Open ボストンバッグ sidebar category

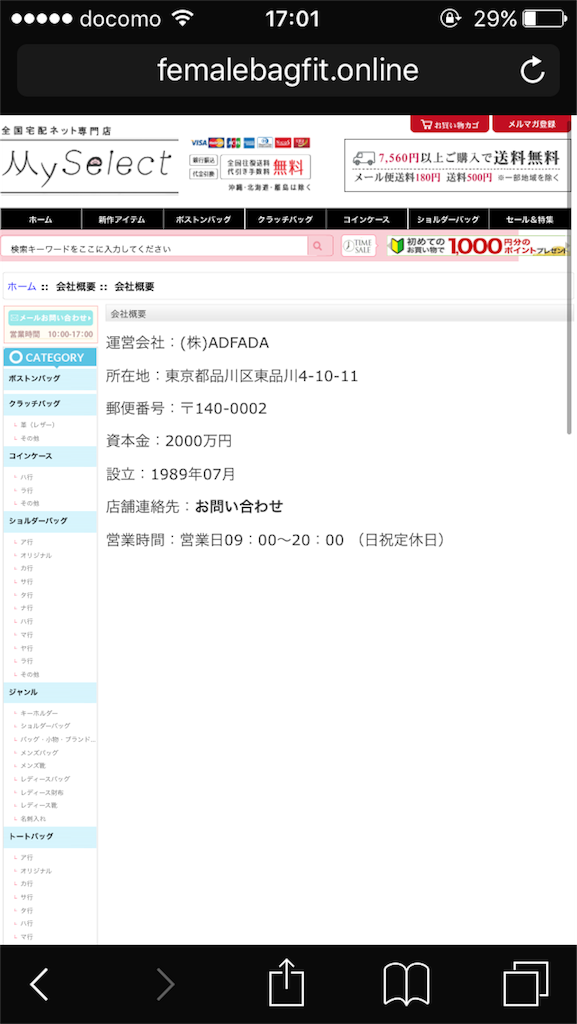[x=50, y=378]
